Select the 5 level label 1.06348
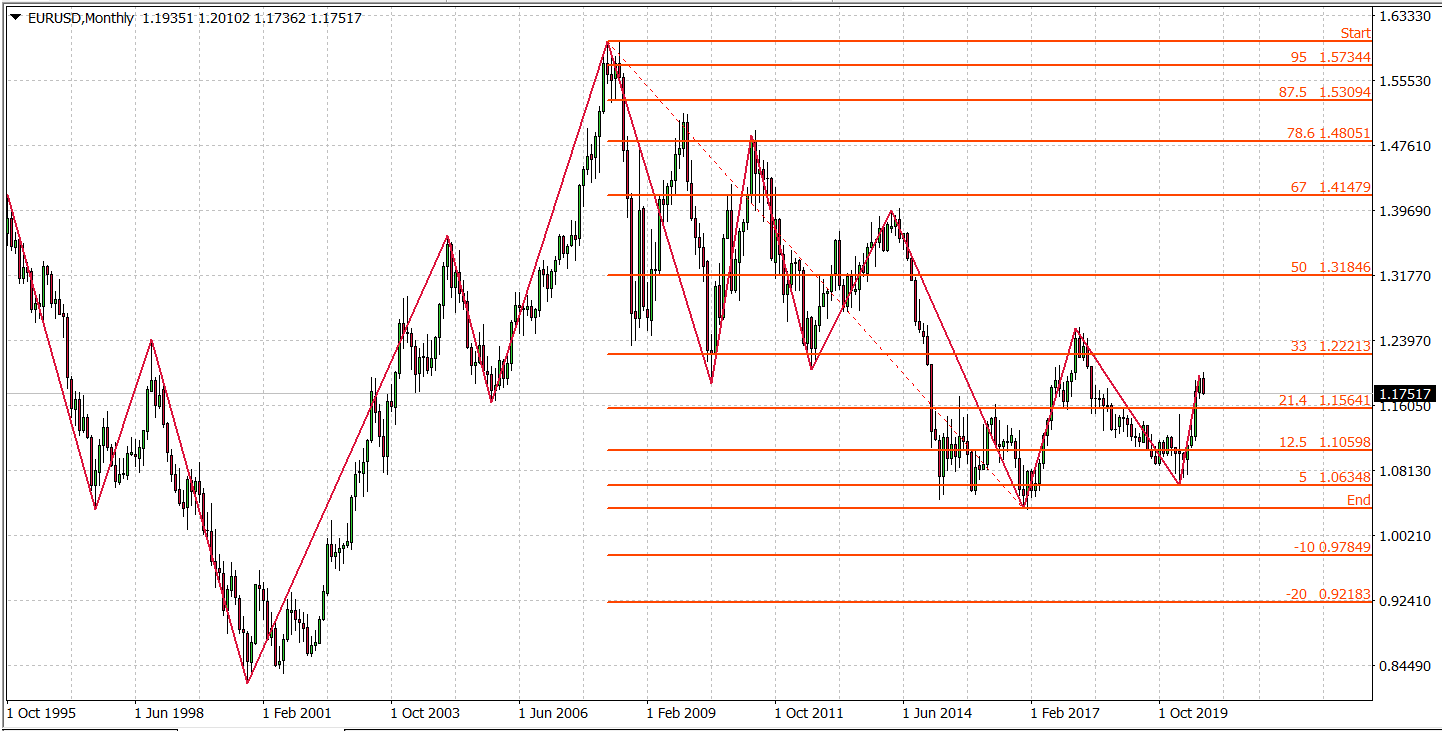Viewport: 1442px width, 732px height. [1335, 477]
